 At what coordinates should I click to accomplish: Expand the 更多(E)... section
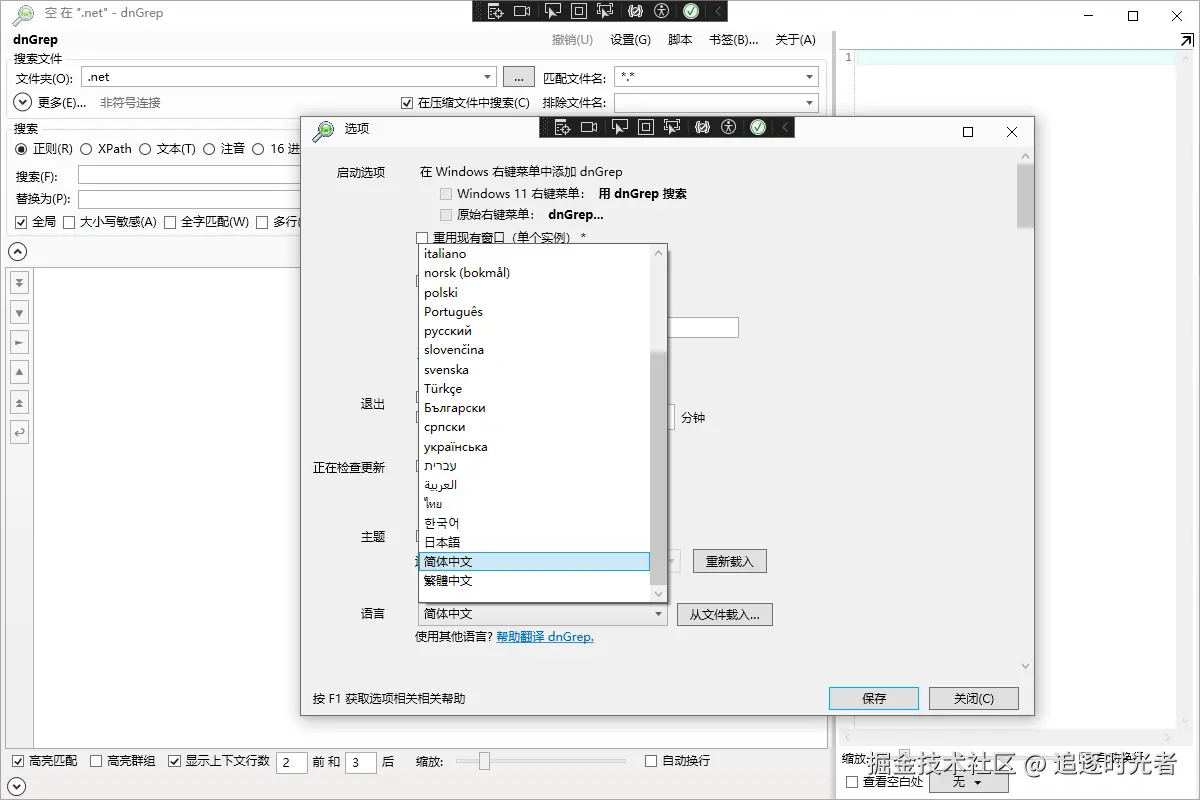coord(23,102)
